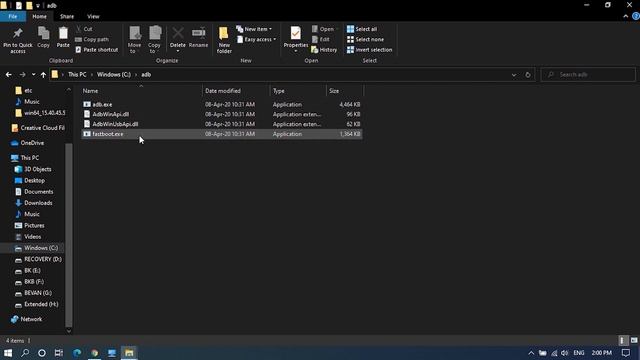Screen dimensions: 640x360
Task: Select the fastboot.exe file
Action: click(222, 134)
